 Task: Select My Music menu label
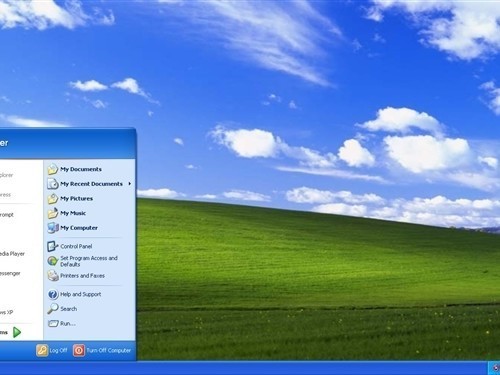[x=73, y=213]
